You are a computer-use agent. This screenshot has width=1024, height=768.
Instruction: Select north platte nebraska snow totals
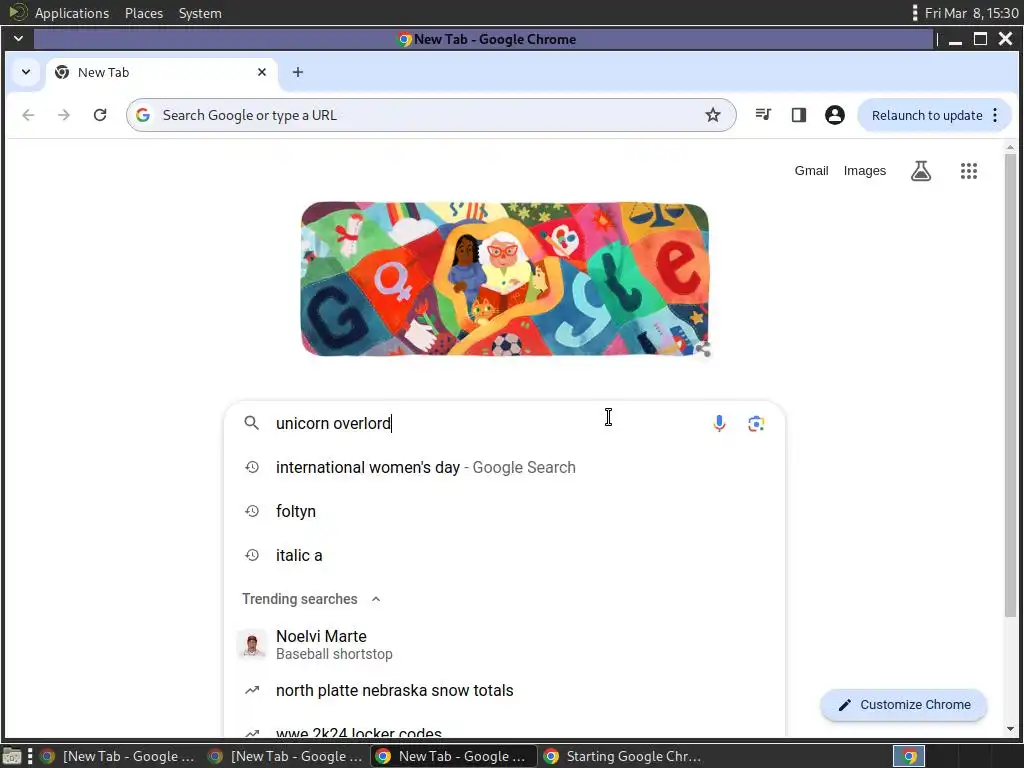click(504, 690)
